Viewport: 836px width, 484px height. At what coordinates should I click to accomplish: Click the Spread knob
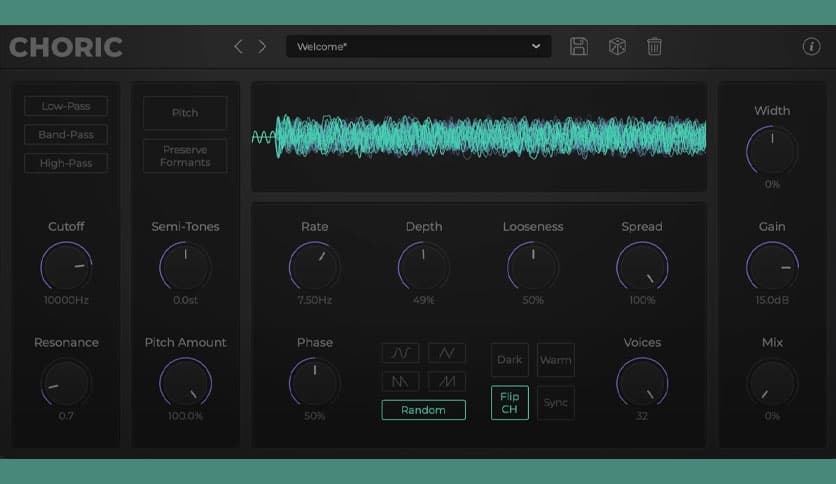pos(642,267)
